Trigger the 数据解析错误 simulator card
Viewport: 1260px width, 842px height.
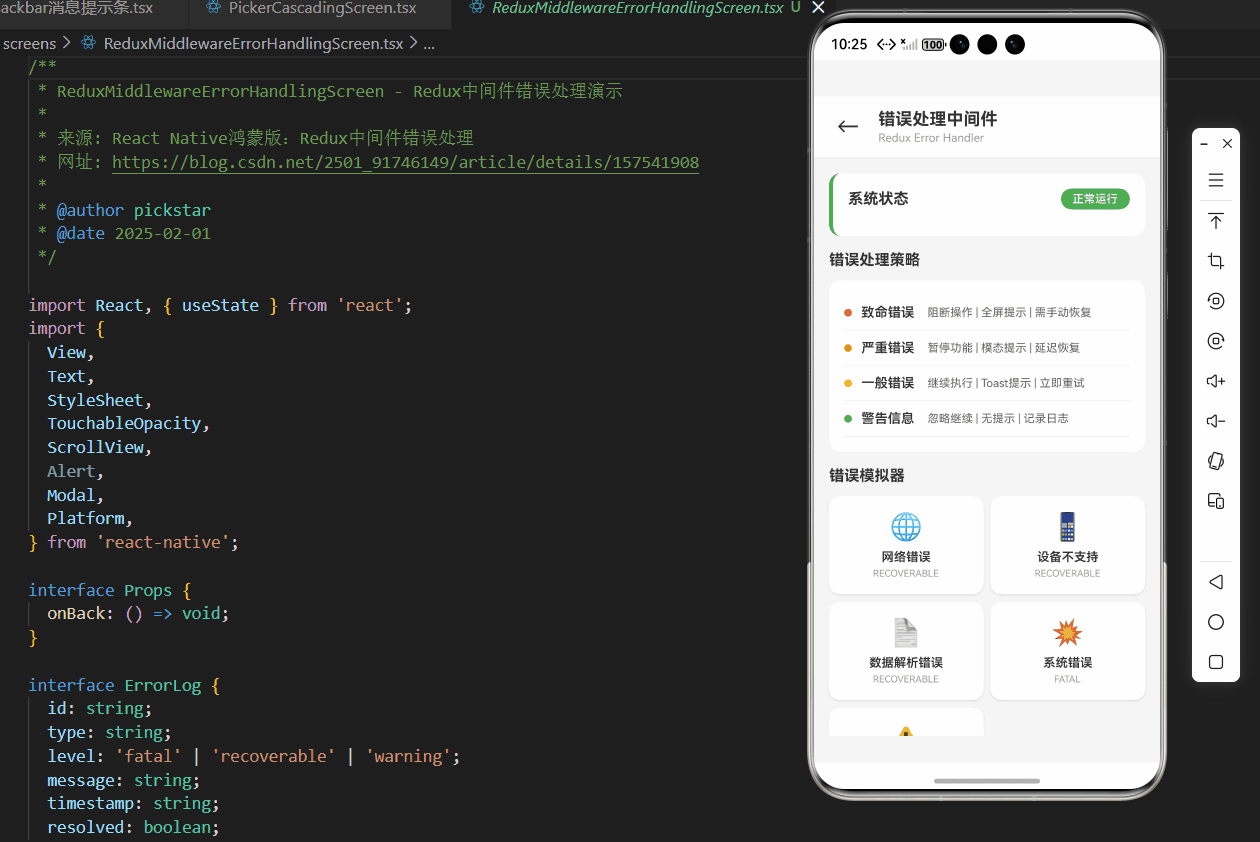pos(906,651)
